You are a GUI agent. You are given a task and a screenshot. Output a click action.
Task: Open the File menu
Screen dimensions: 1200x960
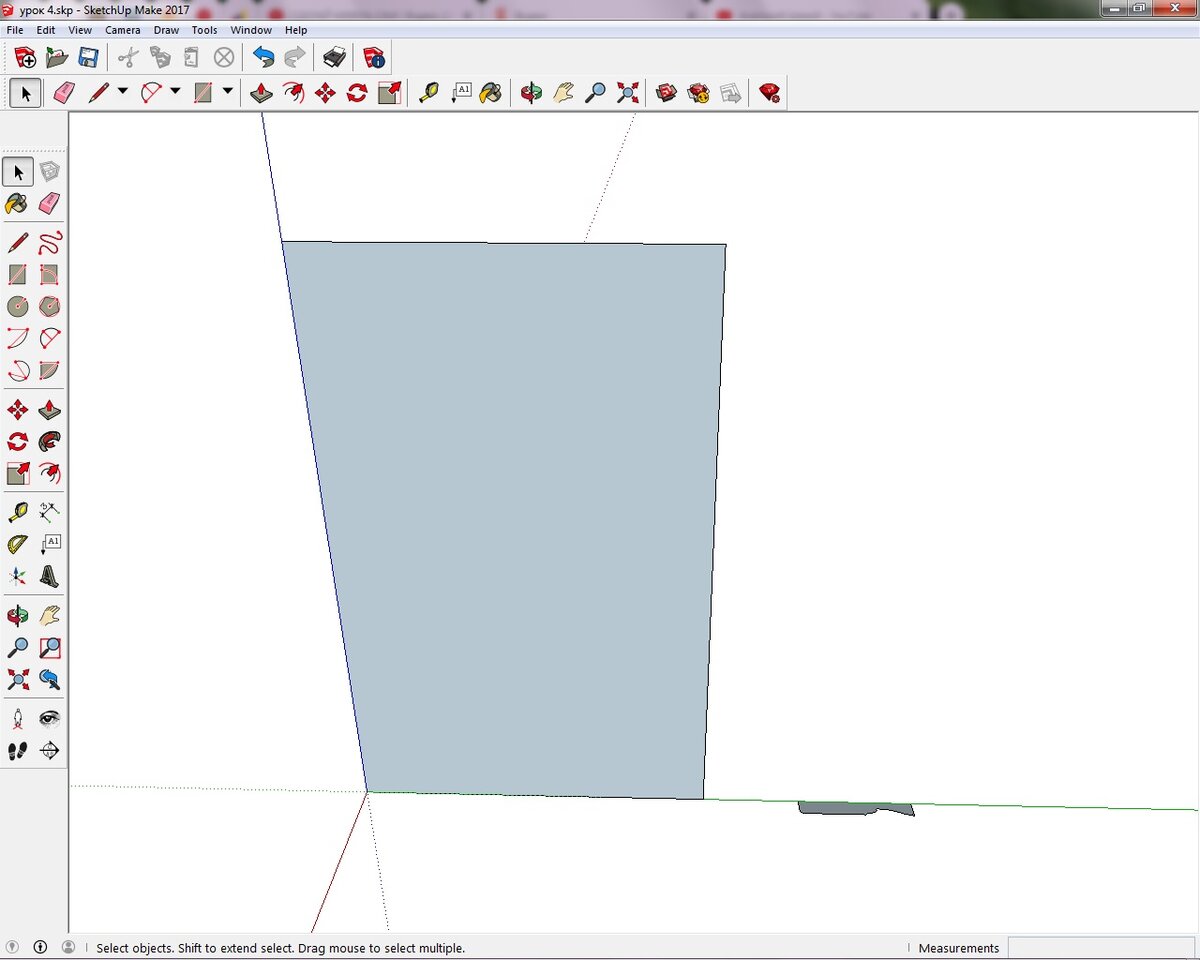click(15, 30)
